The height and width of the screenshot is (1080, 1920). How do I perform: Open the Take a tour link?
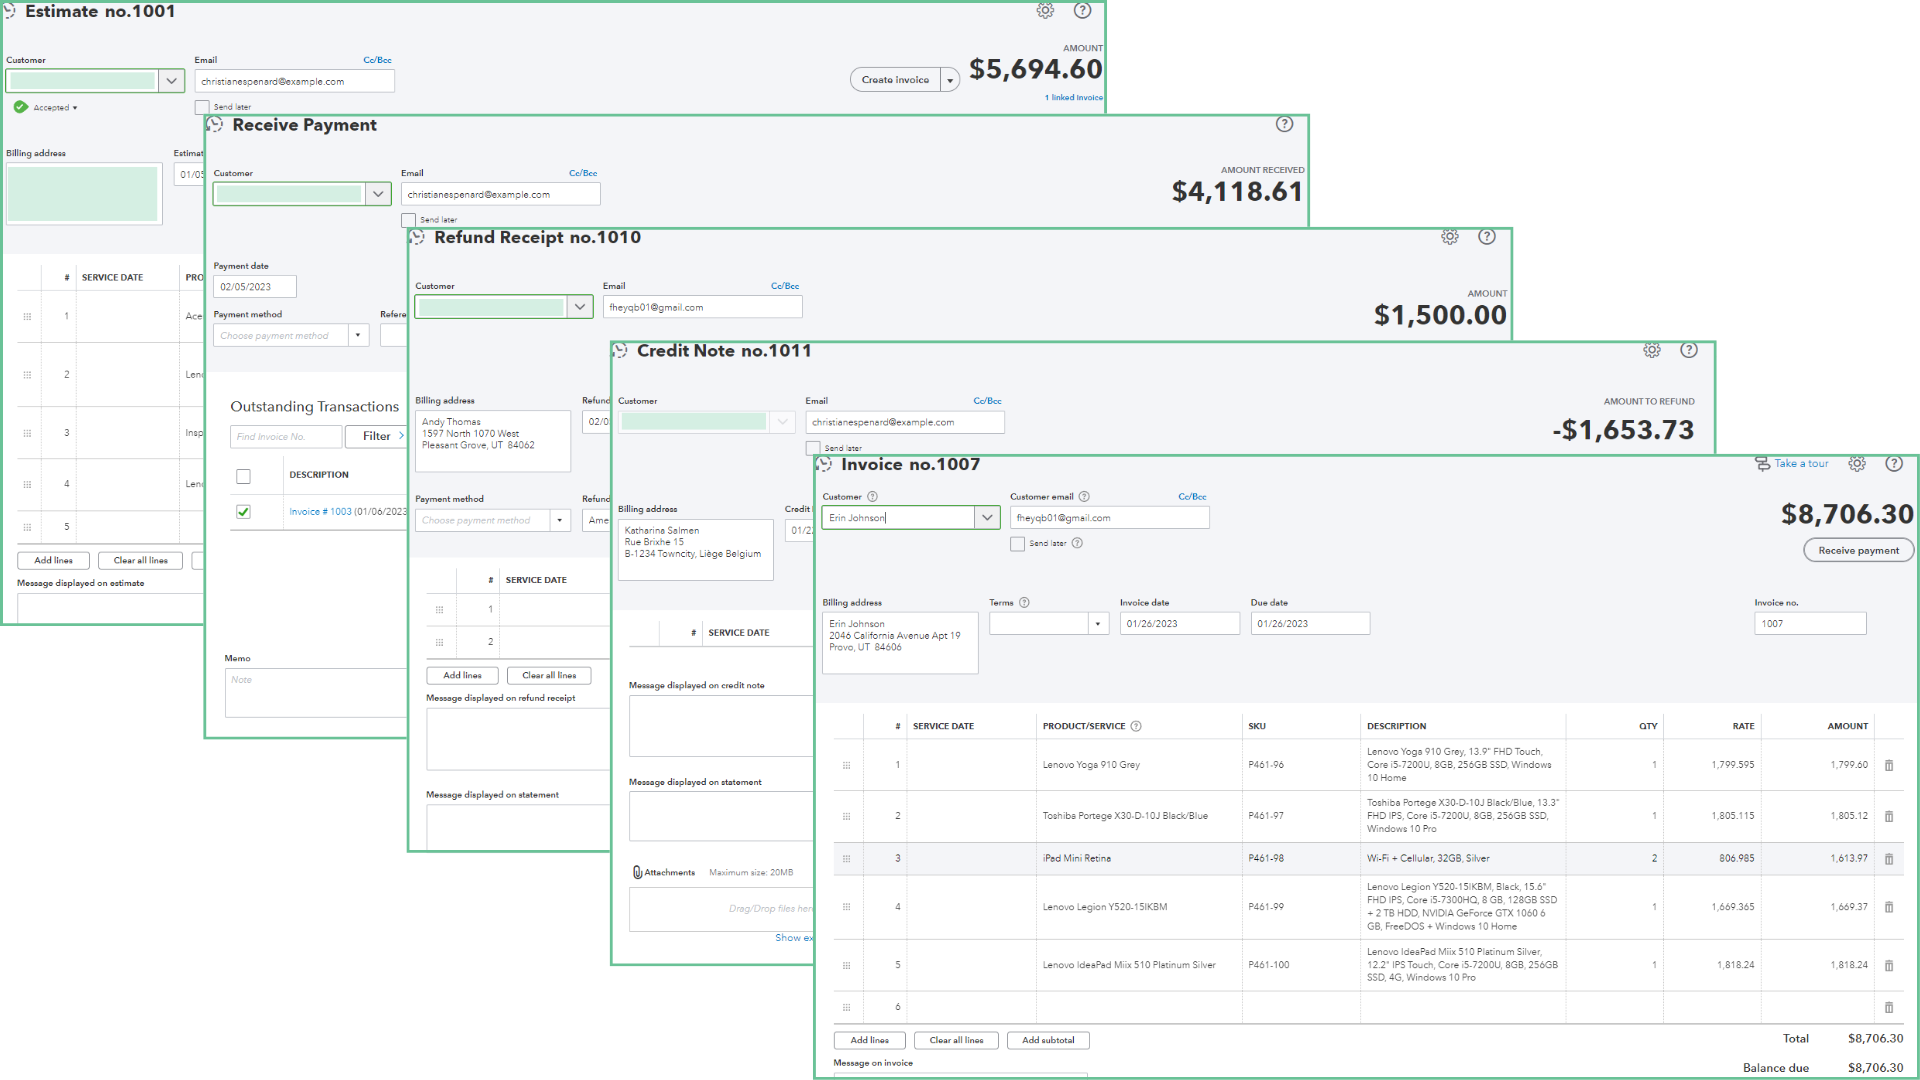tap(1800, 464)
